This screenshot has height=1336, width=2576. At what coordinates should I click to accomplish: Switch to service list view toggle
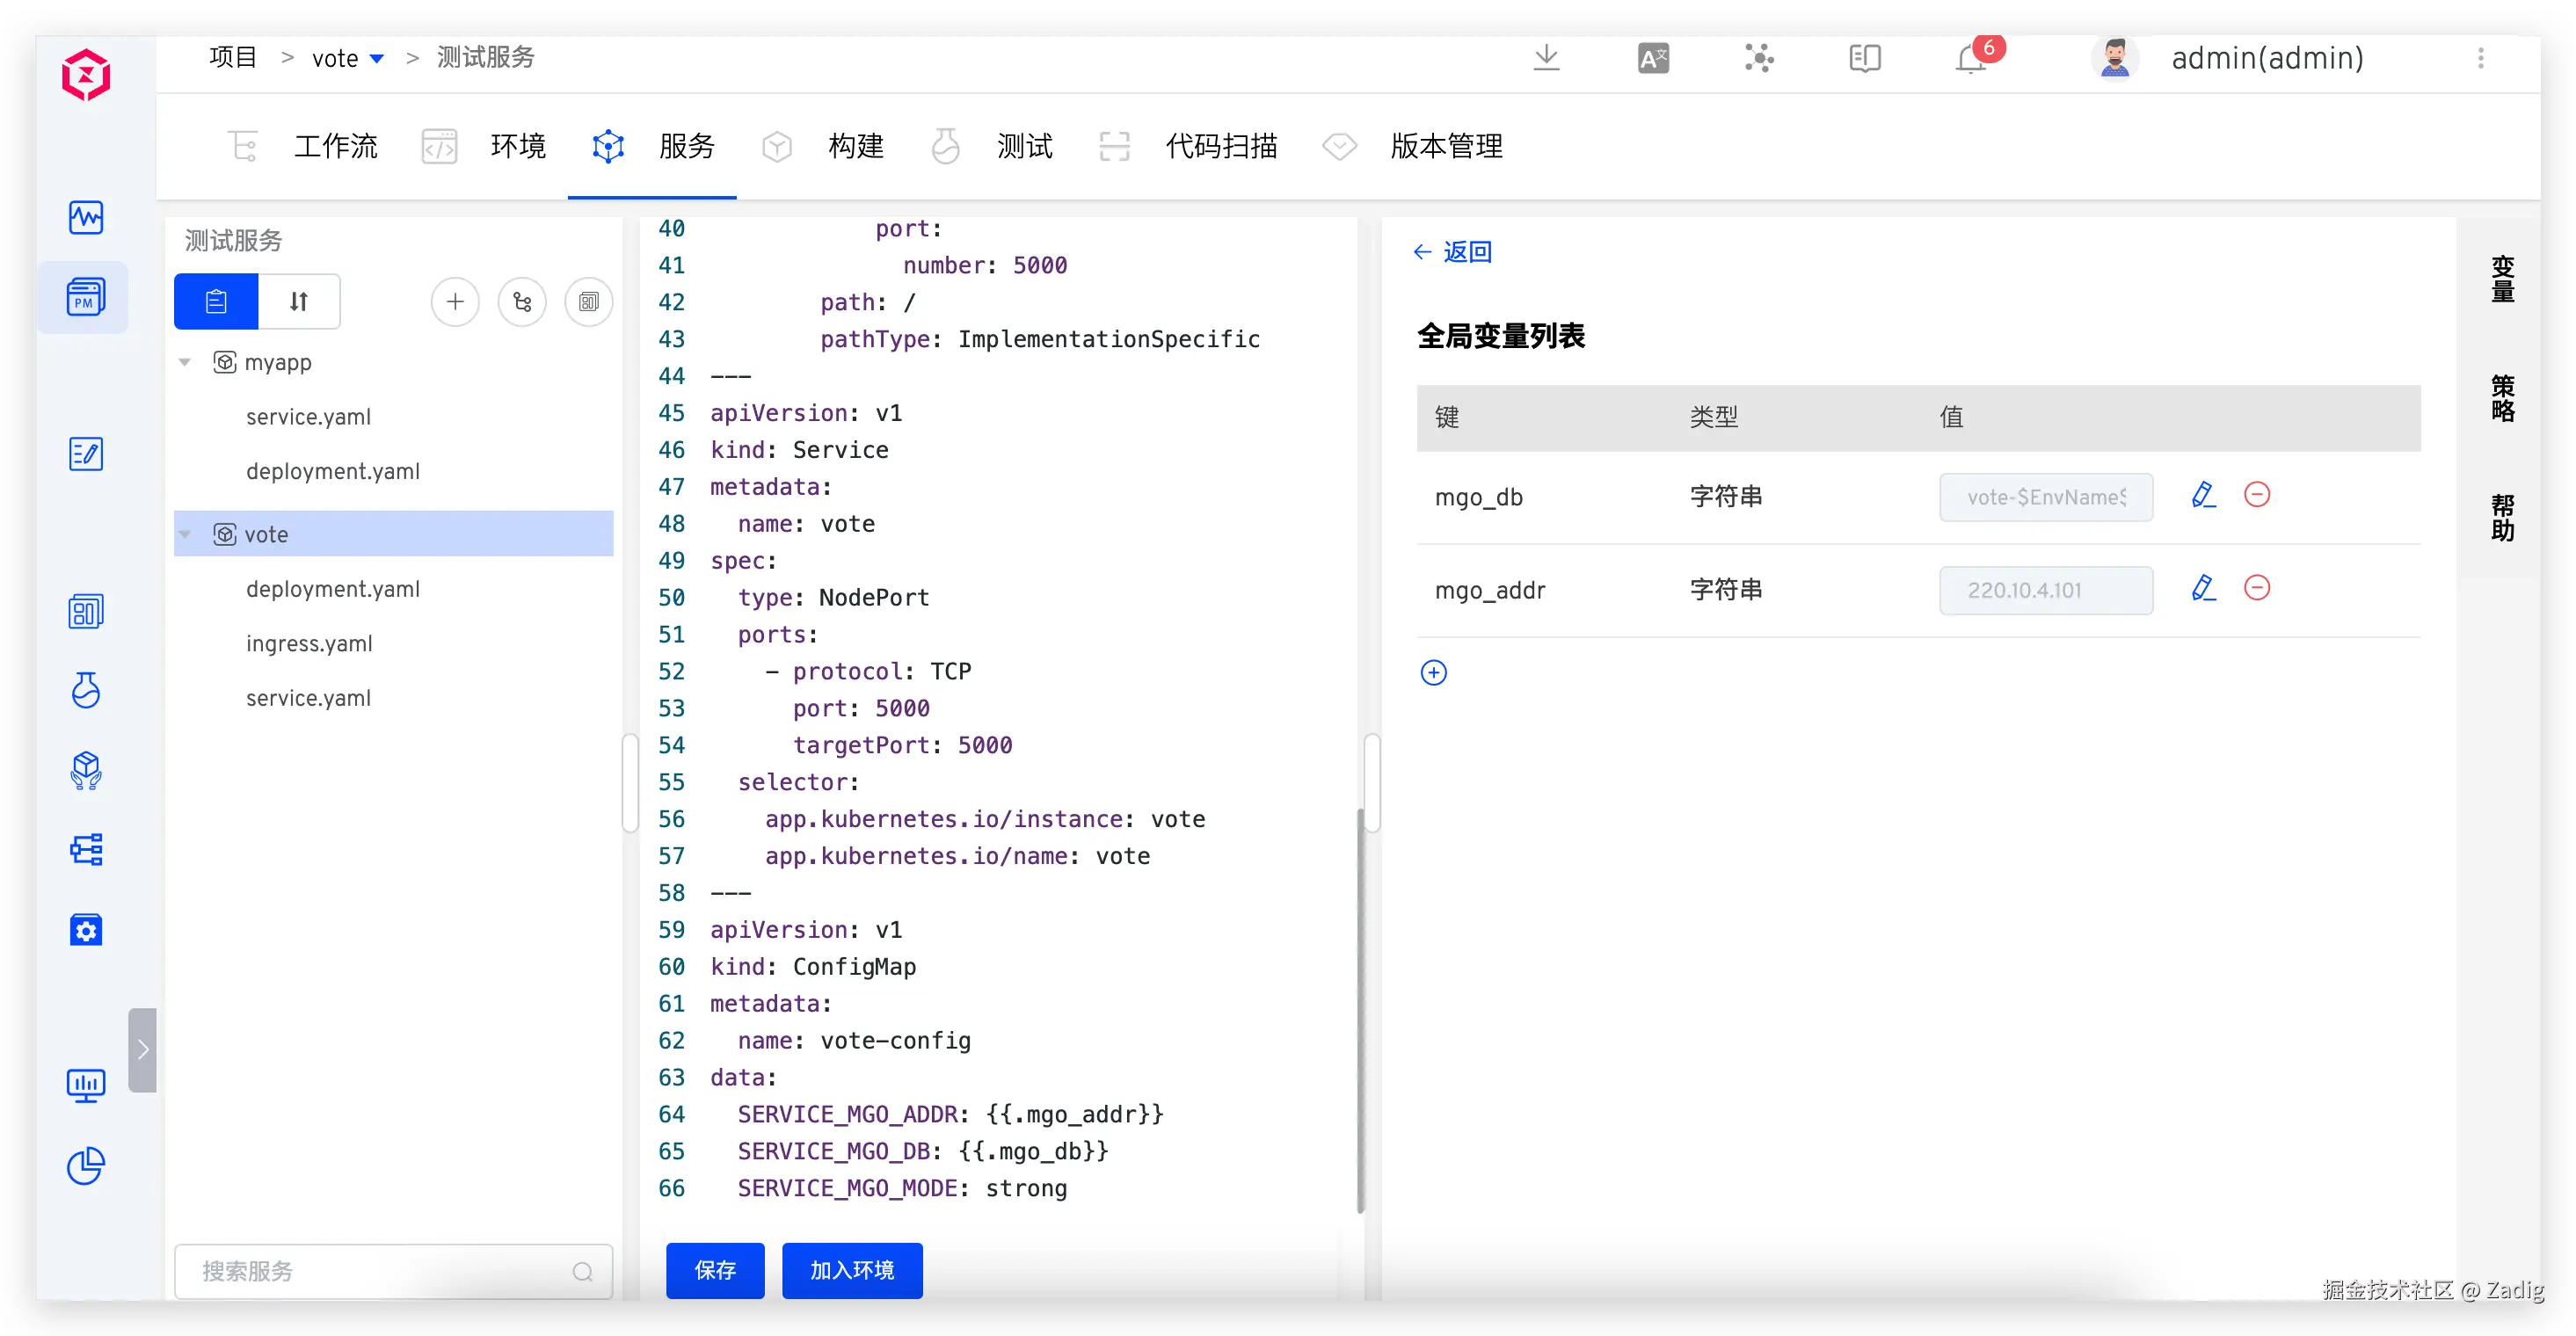click(x=216, y=301)
